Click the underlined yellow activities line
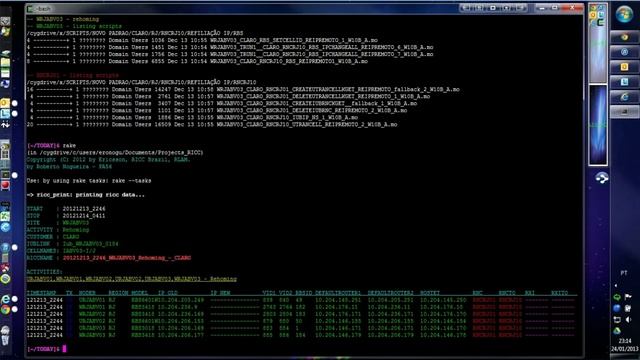The image size is (640, 360). pos(131,279)
